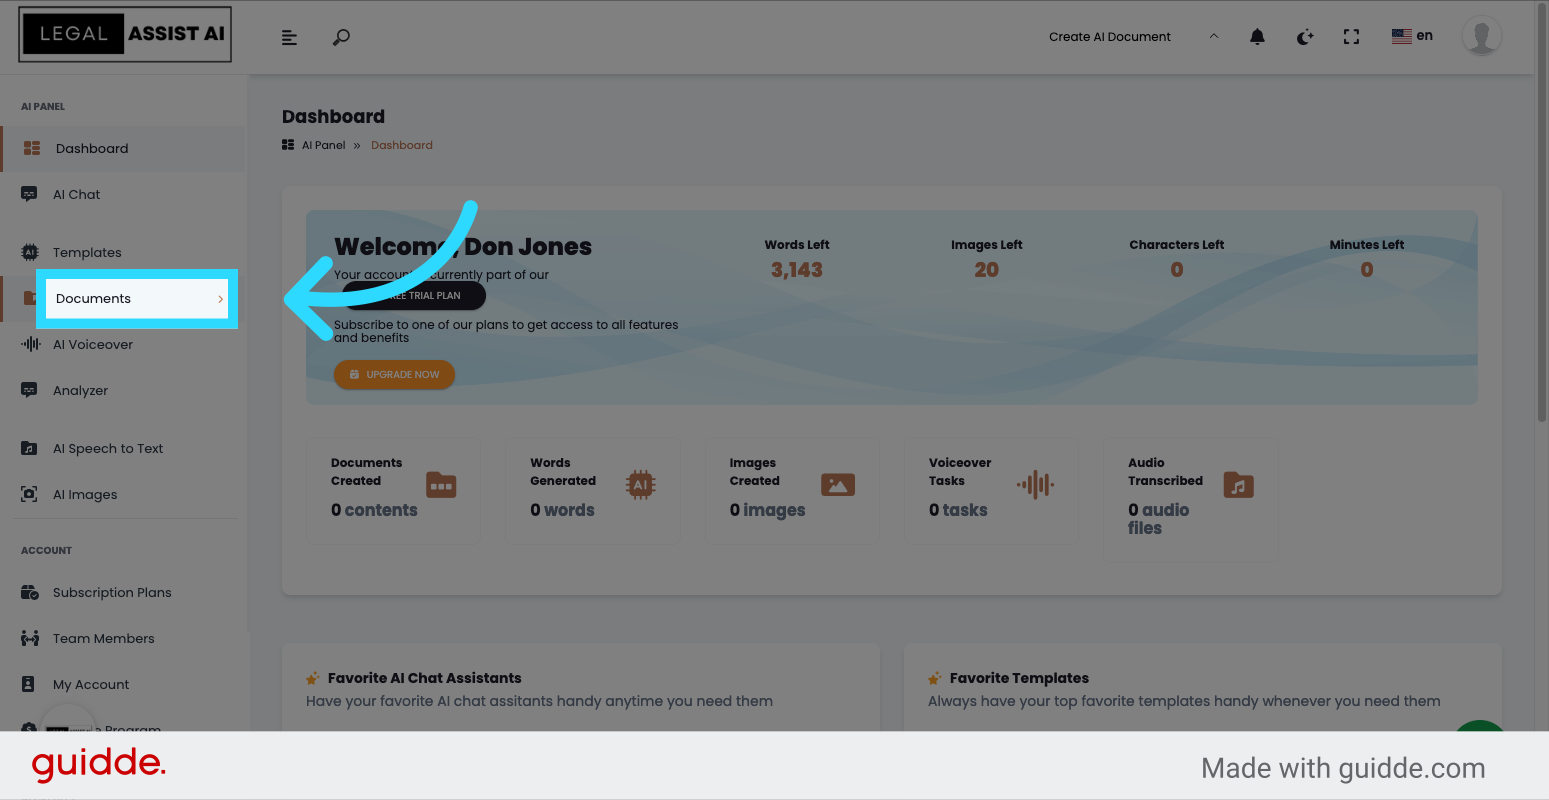Click the Subscription Plans box icon
Screen dimensions: 1549x800
coord(30,592)
